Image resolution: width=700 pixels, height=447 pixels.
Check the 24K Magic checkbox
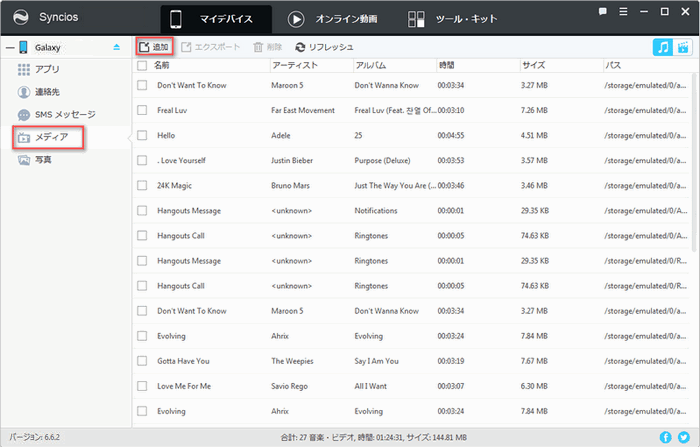[x=142, y=185]
